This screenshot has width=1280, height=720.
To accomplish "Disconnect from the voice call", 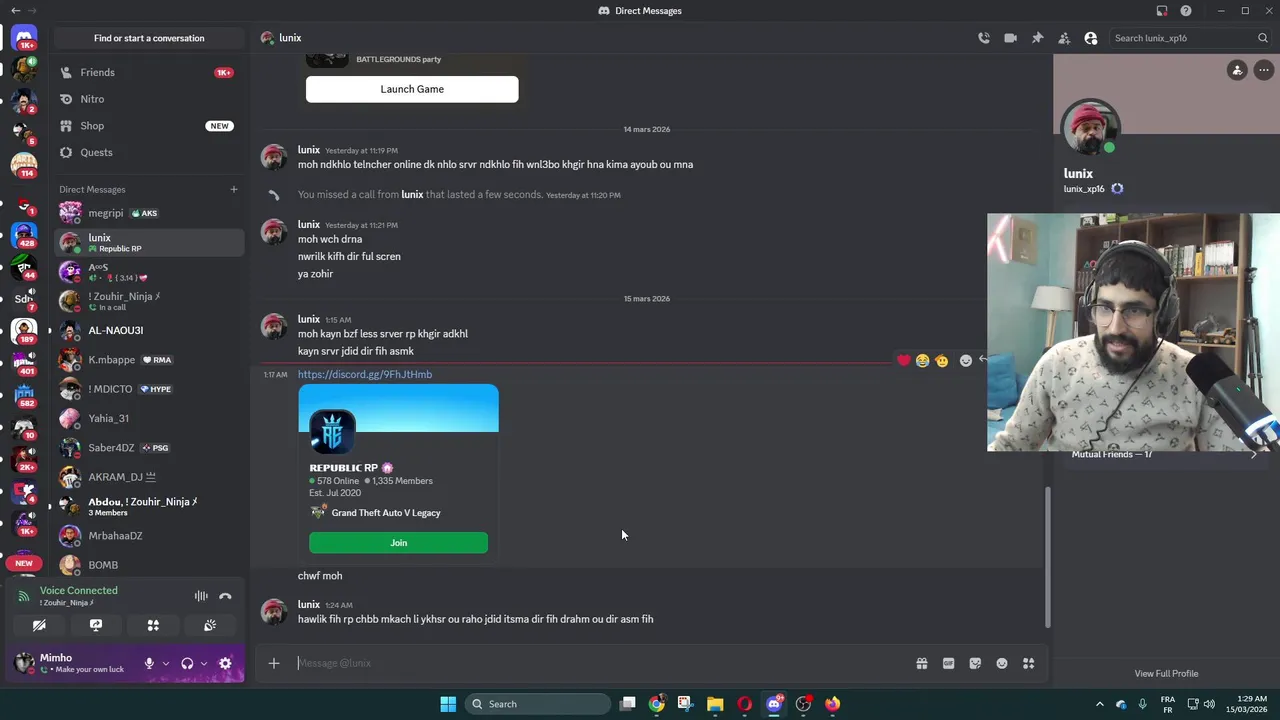I will pyautogui.click(x=225, y=596).
